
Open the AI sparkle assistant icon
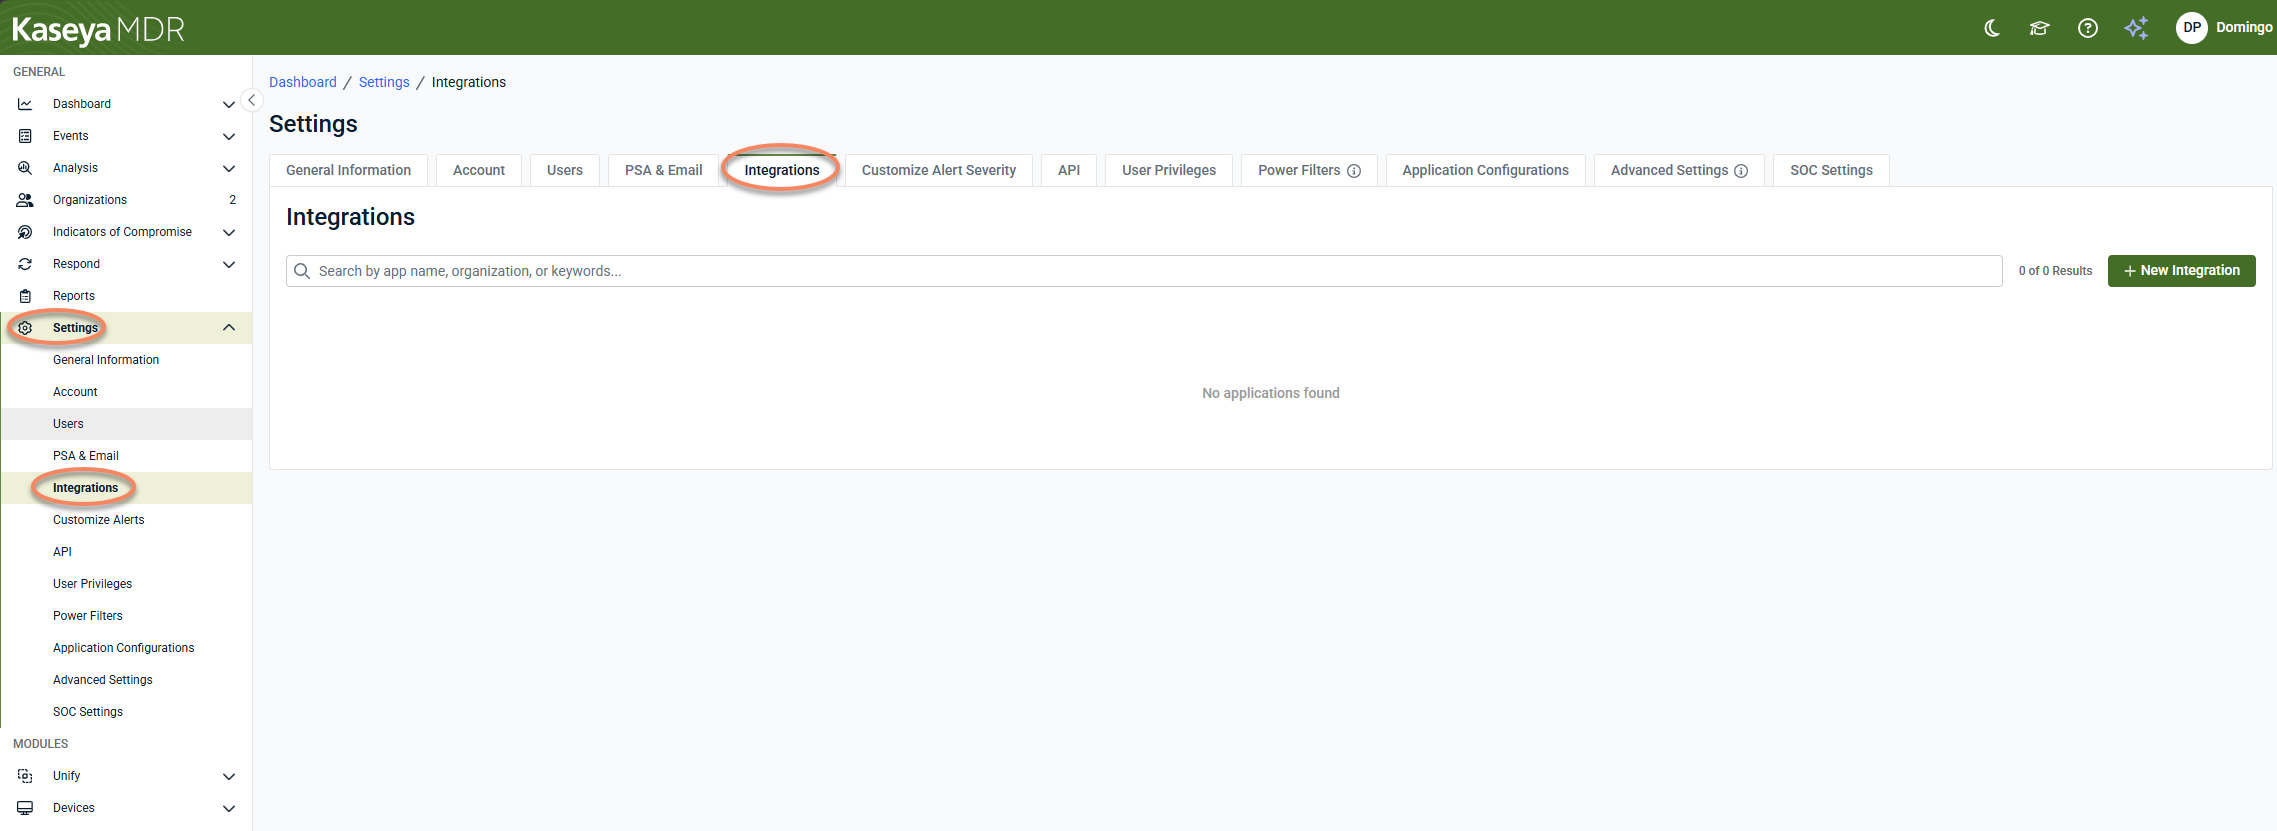(2136, 28)
